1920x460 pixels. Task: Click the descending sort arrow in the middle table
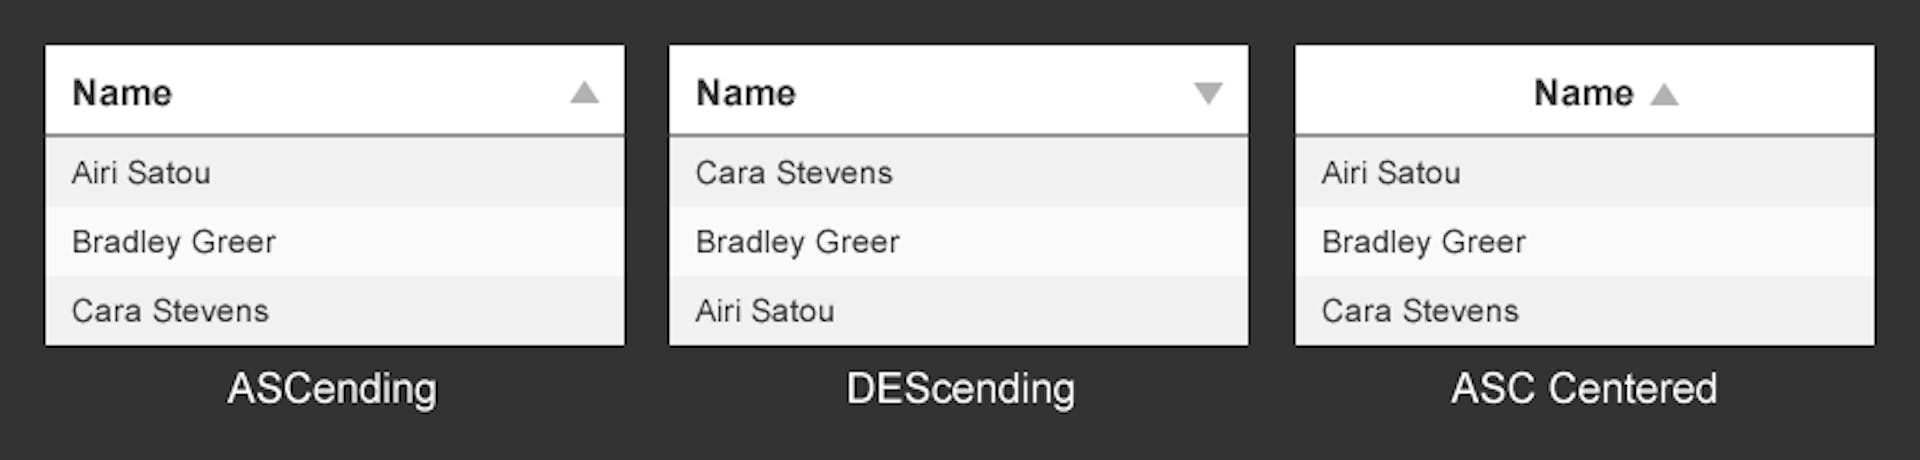pos(1208,93)
